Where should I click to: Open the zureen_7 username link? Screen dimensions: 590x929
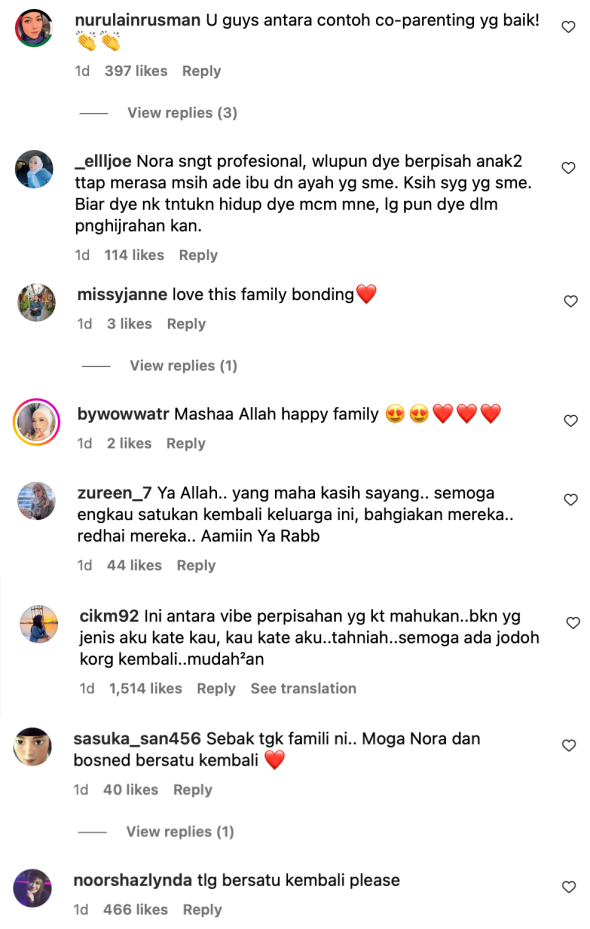(114, 494)
